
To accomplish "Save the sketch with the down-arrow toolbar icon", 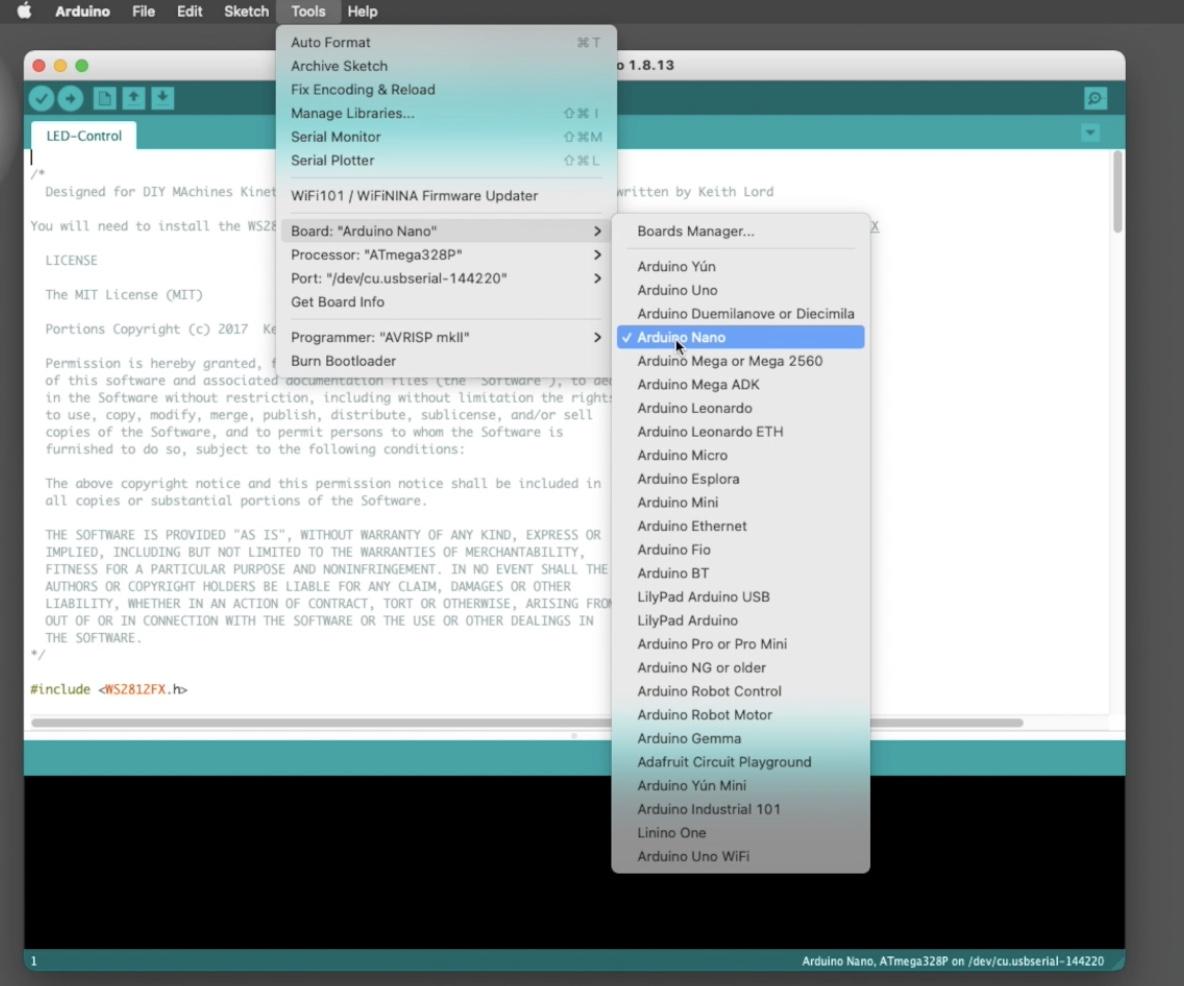I will [161, 98].
